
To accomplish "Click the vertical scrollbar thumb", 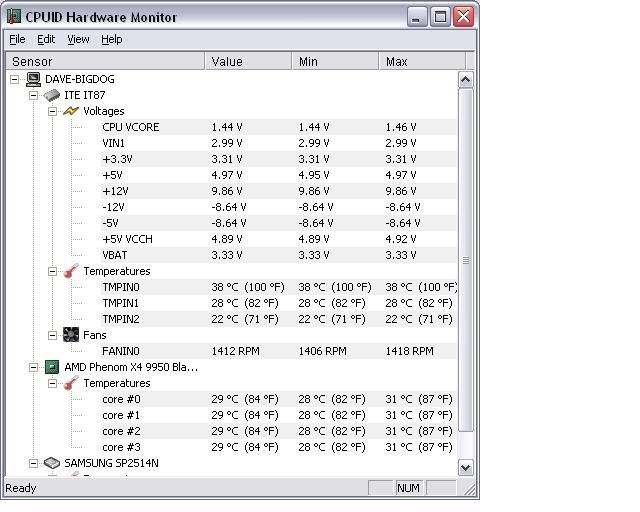I will tap(466, 260).
